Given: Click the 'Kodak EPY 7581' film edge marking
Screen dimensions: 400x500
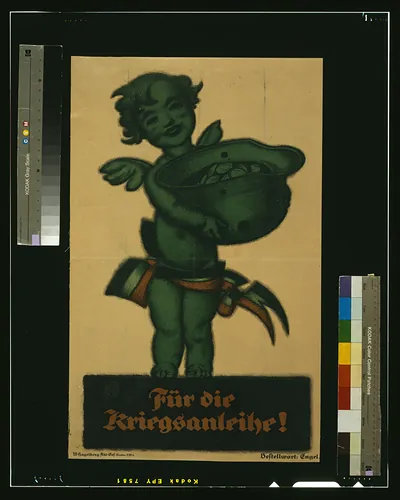Looking at the screenshot, I should [158, 481].
